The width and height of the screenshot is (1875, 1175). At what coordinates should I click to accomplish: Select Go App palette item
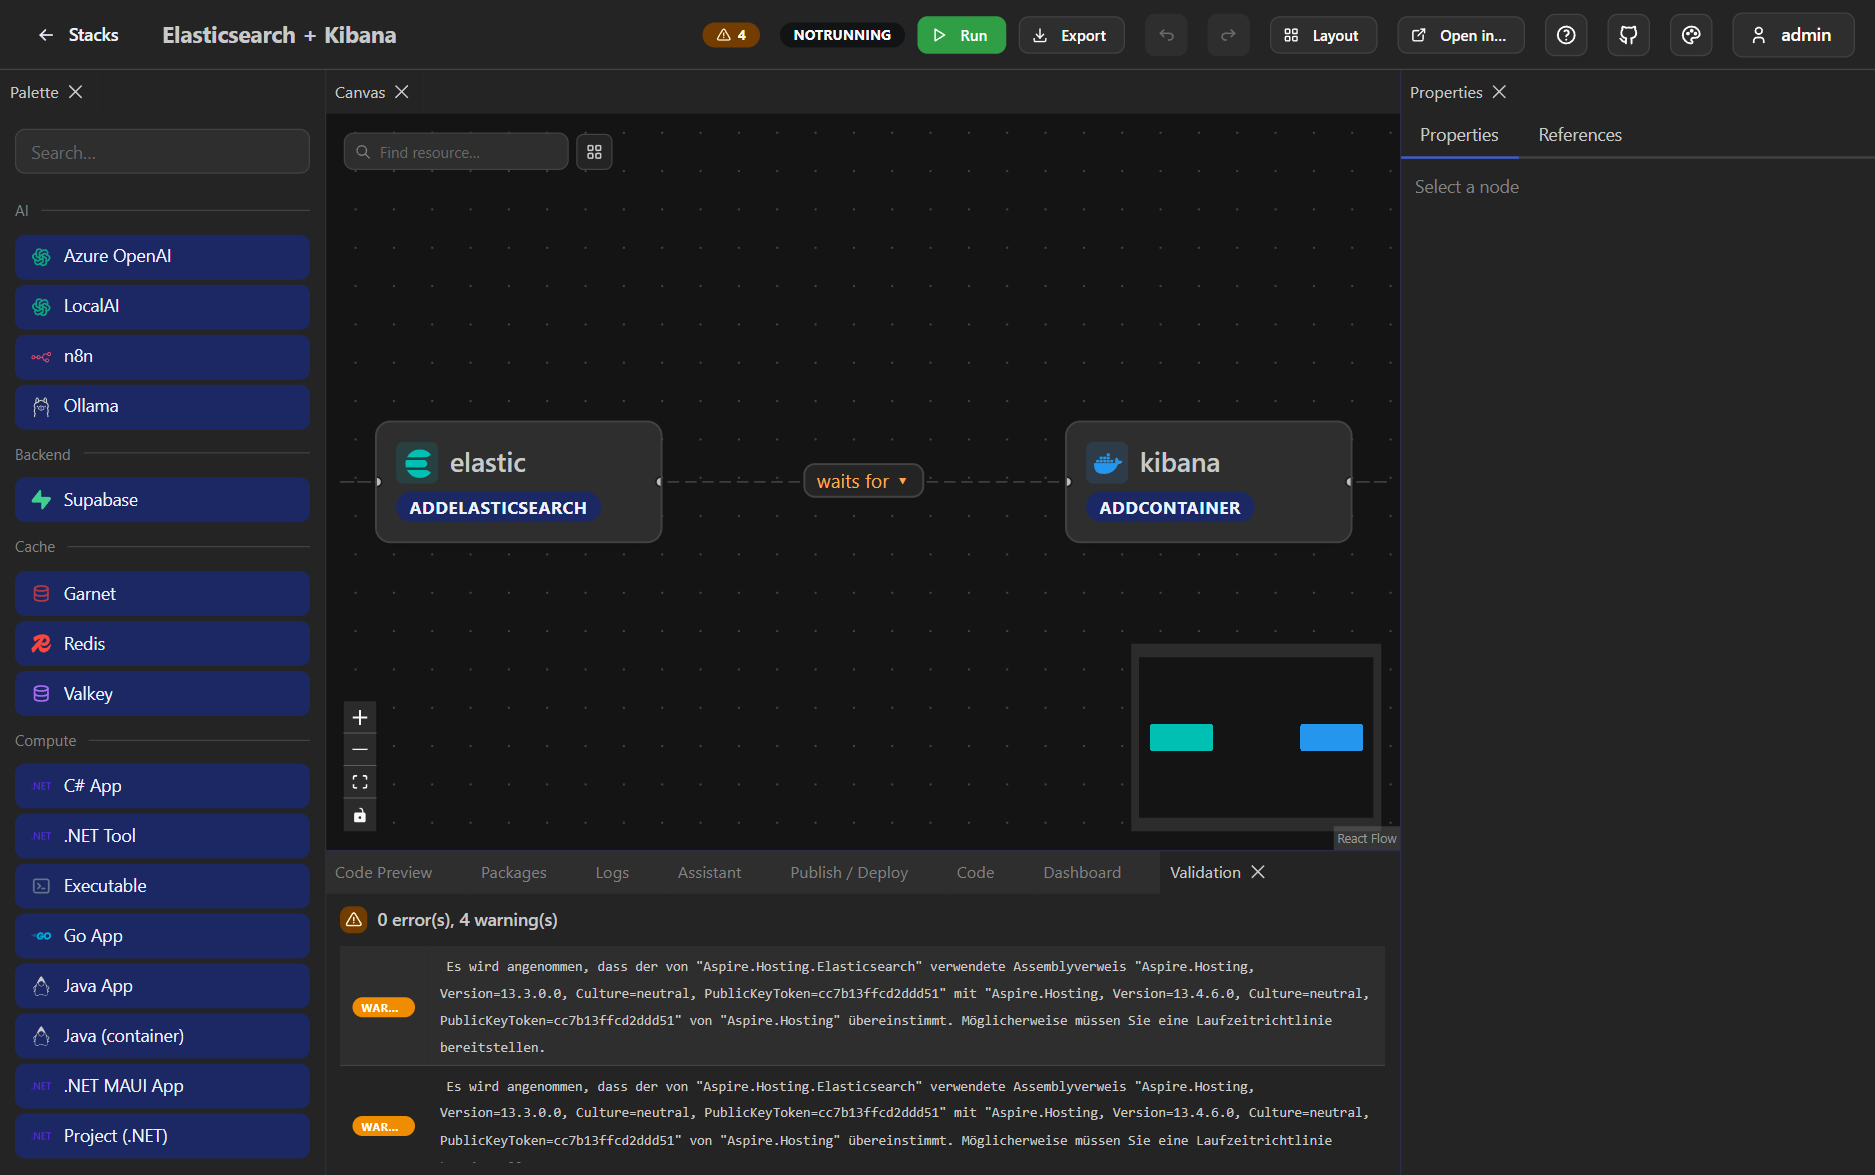point(162,936)
